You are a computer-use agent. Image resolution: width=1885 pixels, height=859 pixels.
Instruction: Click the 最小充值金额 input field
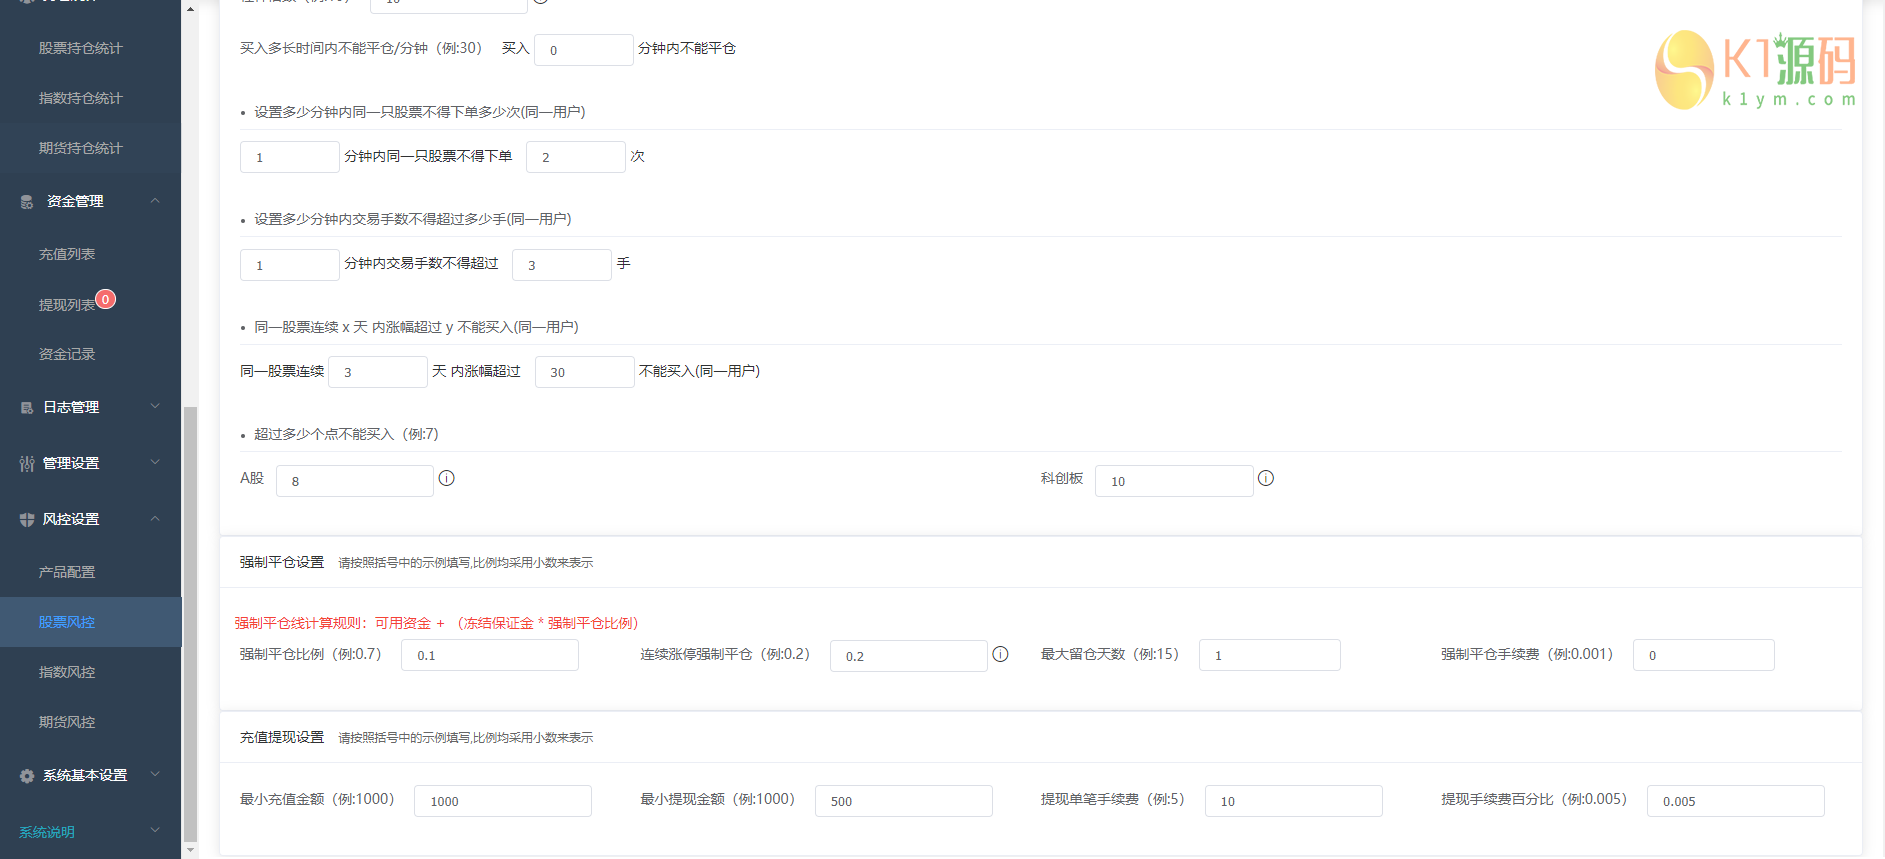(503, 801)
